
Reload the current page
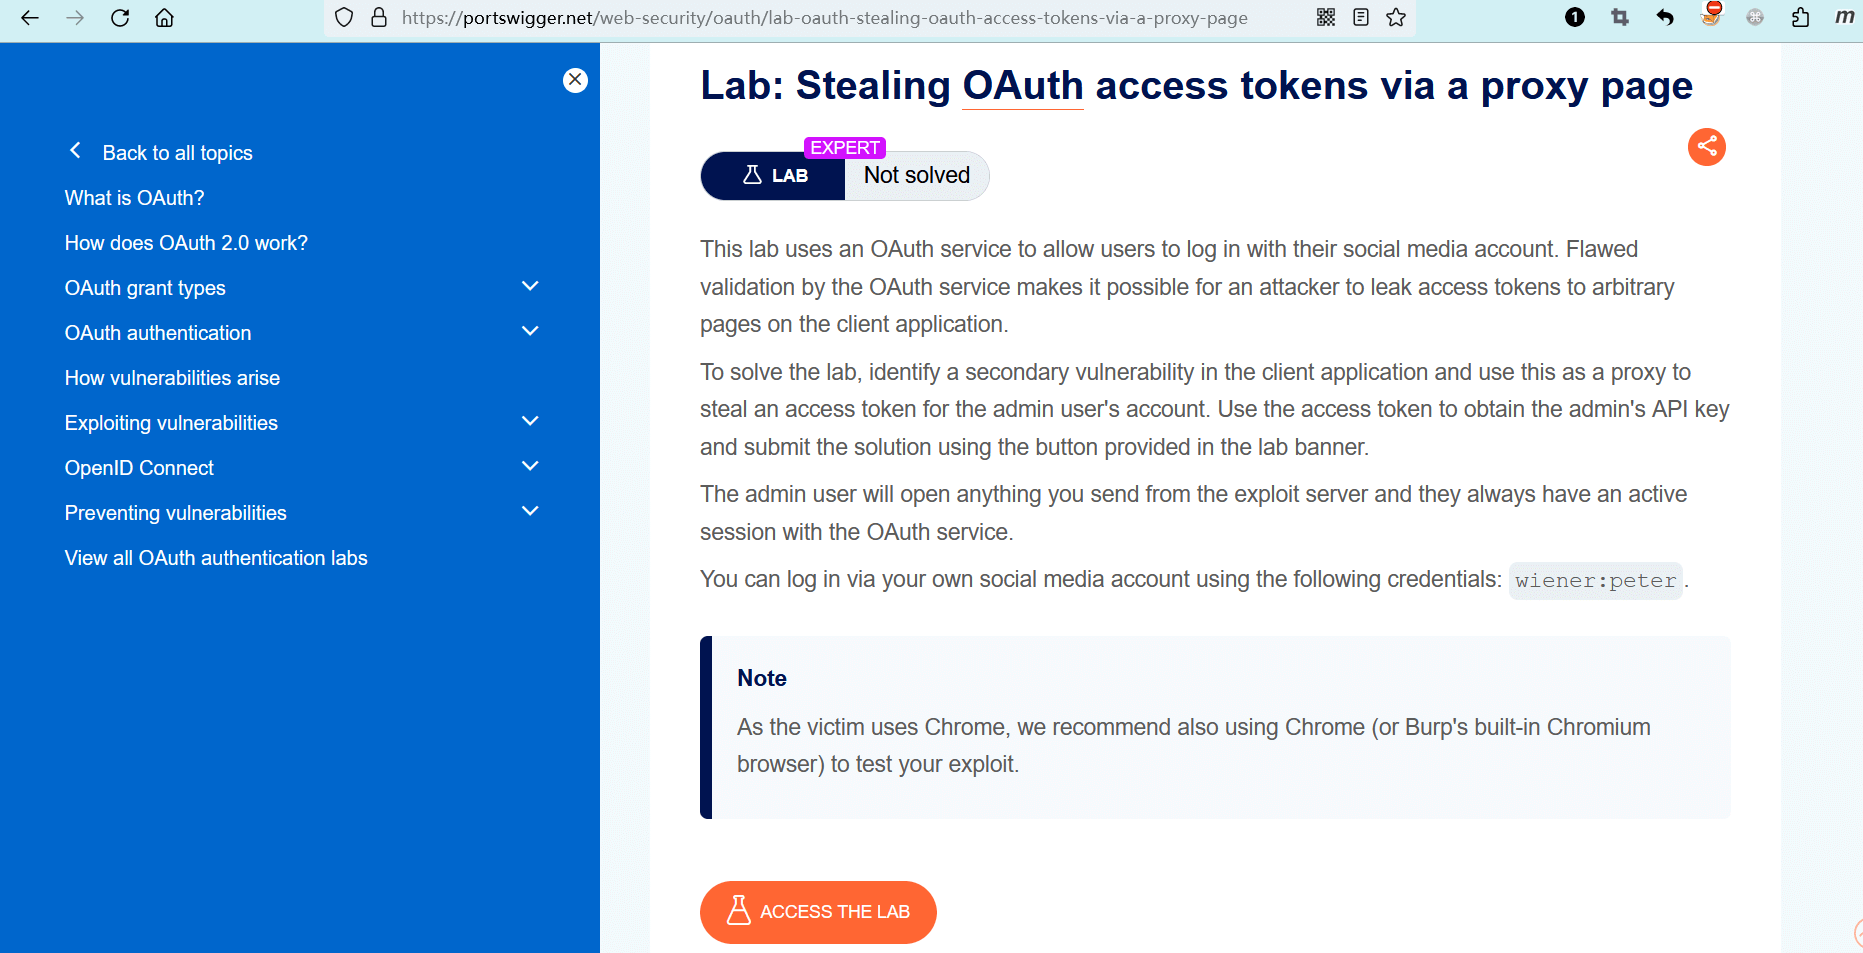[x=120, y=17]
